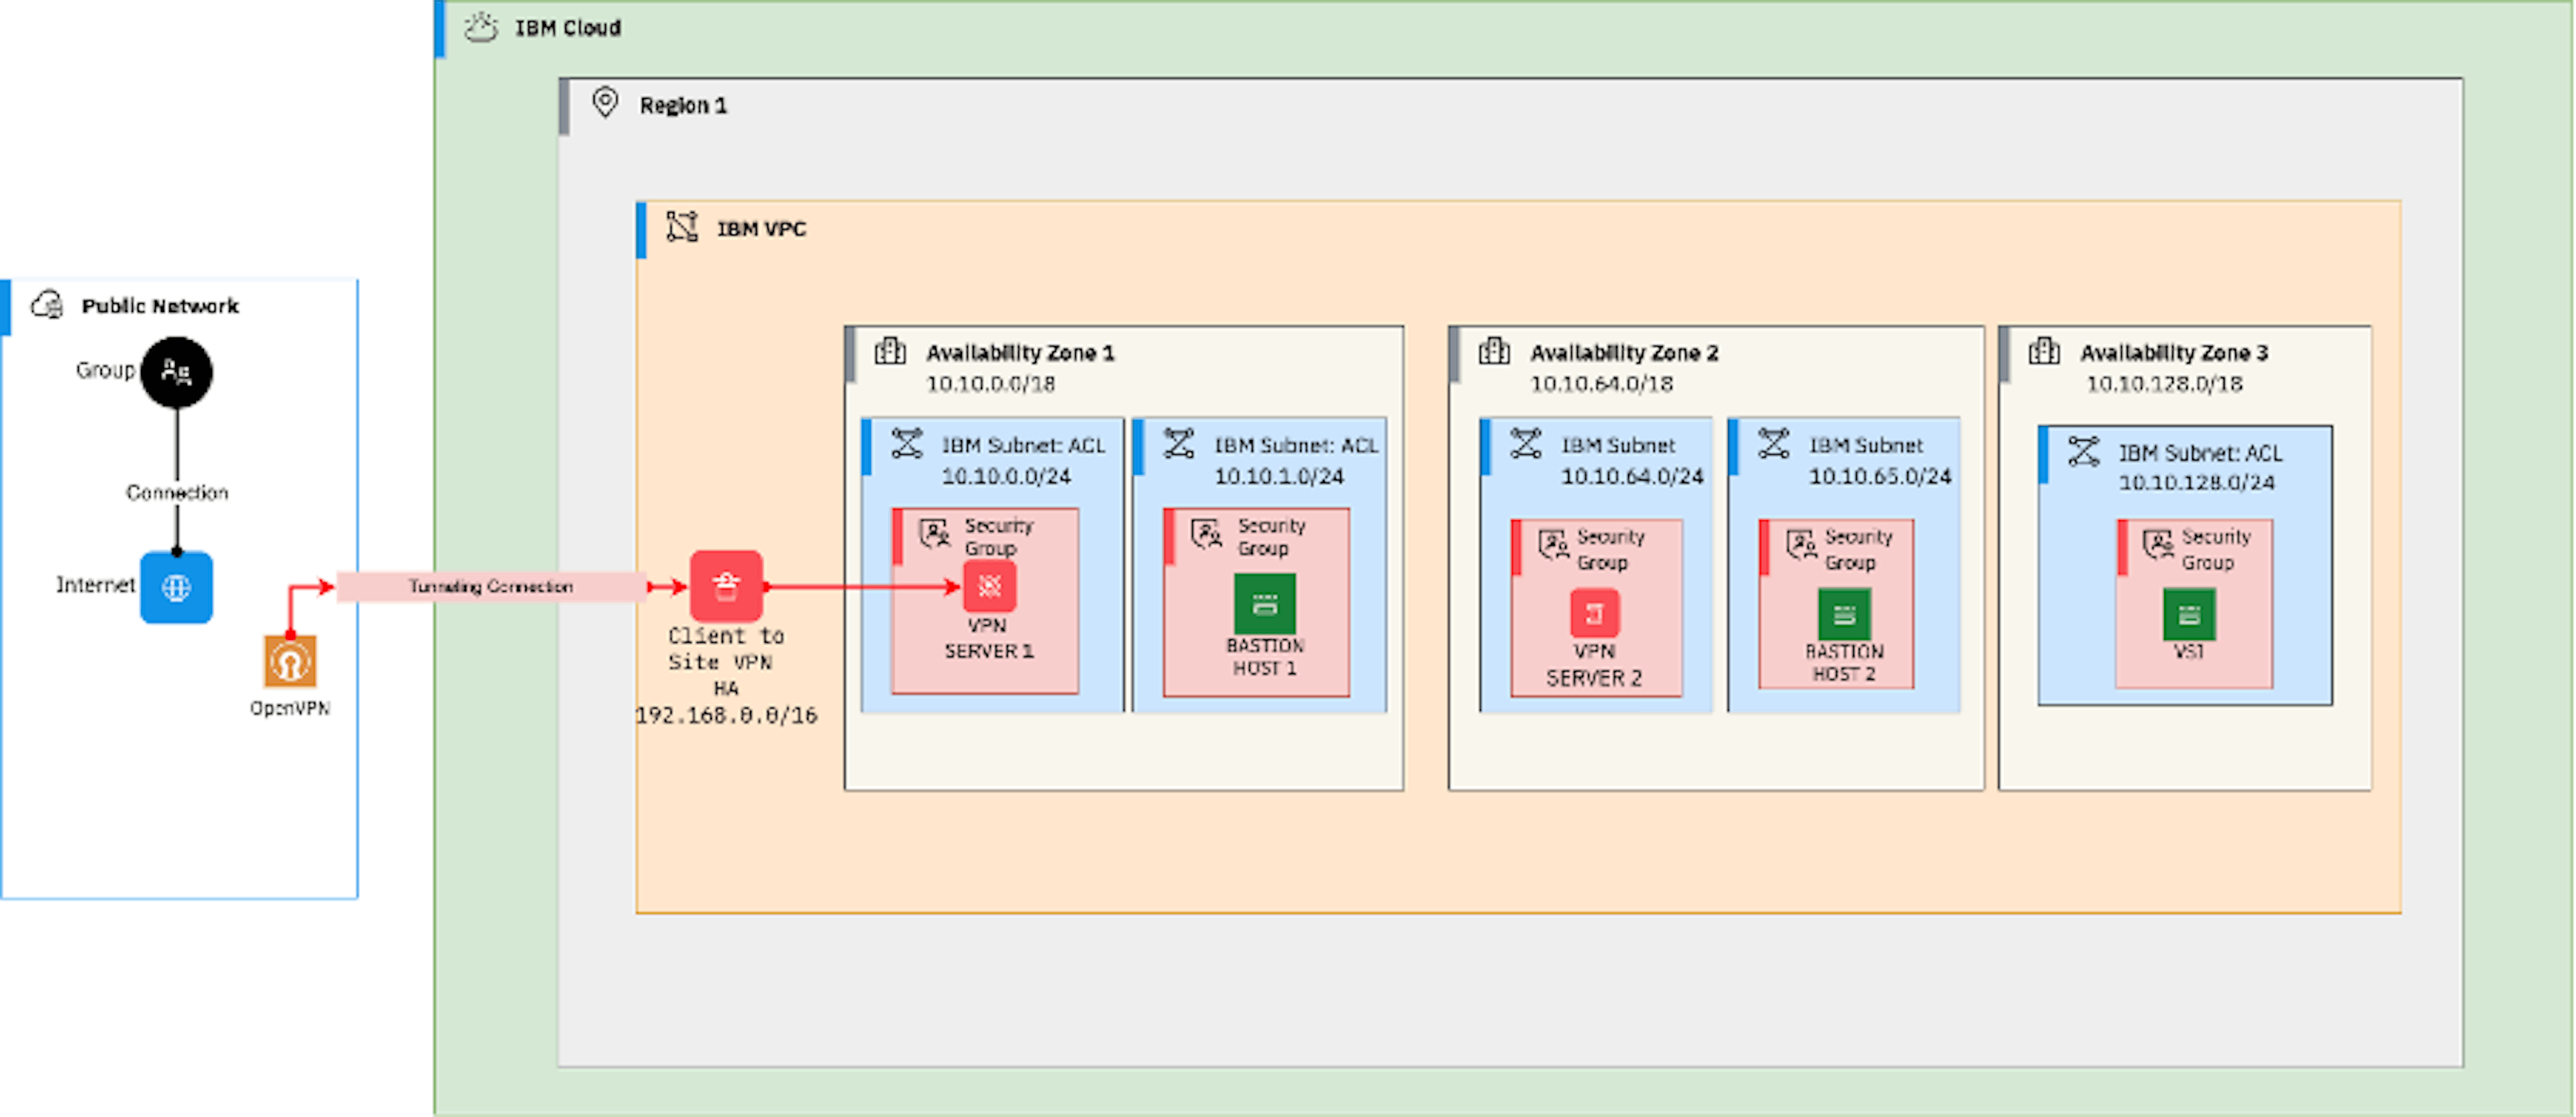
Task: Click the Availability Zone 2 building icon
Action: click(1494, 351)
